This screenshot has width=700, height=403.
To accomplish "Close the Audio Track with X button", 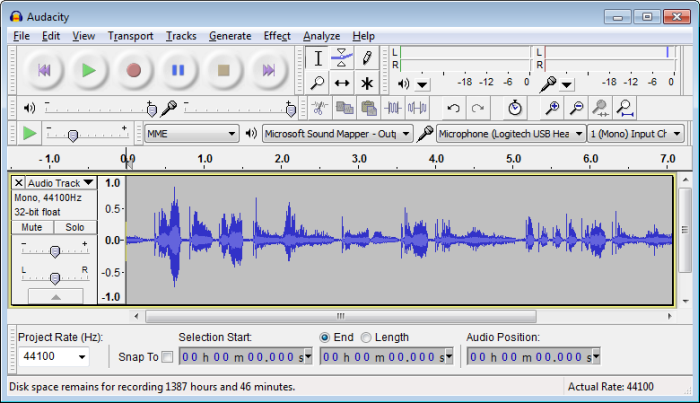I will tap(18, 183).
